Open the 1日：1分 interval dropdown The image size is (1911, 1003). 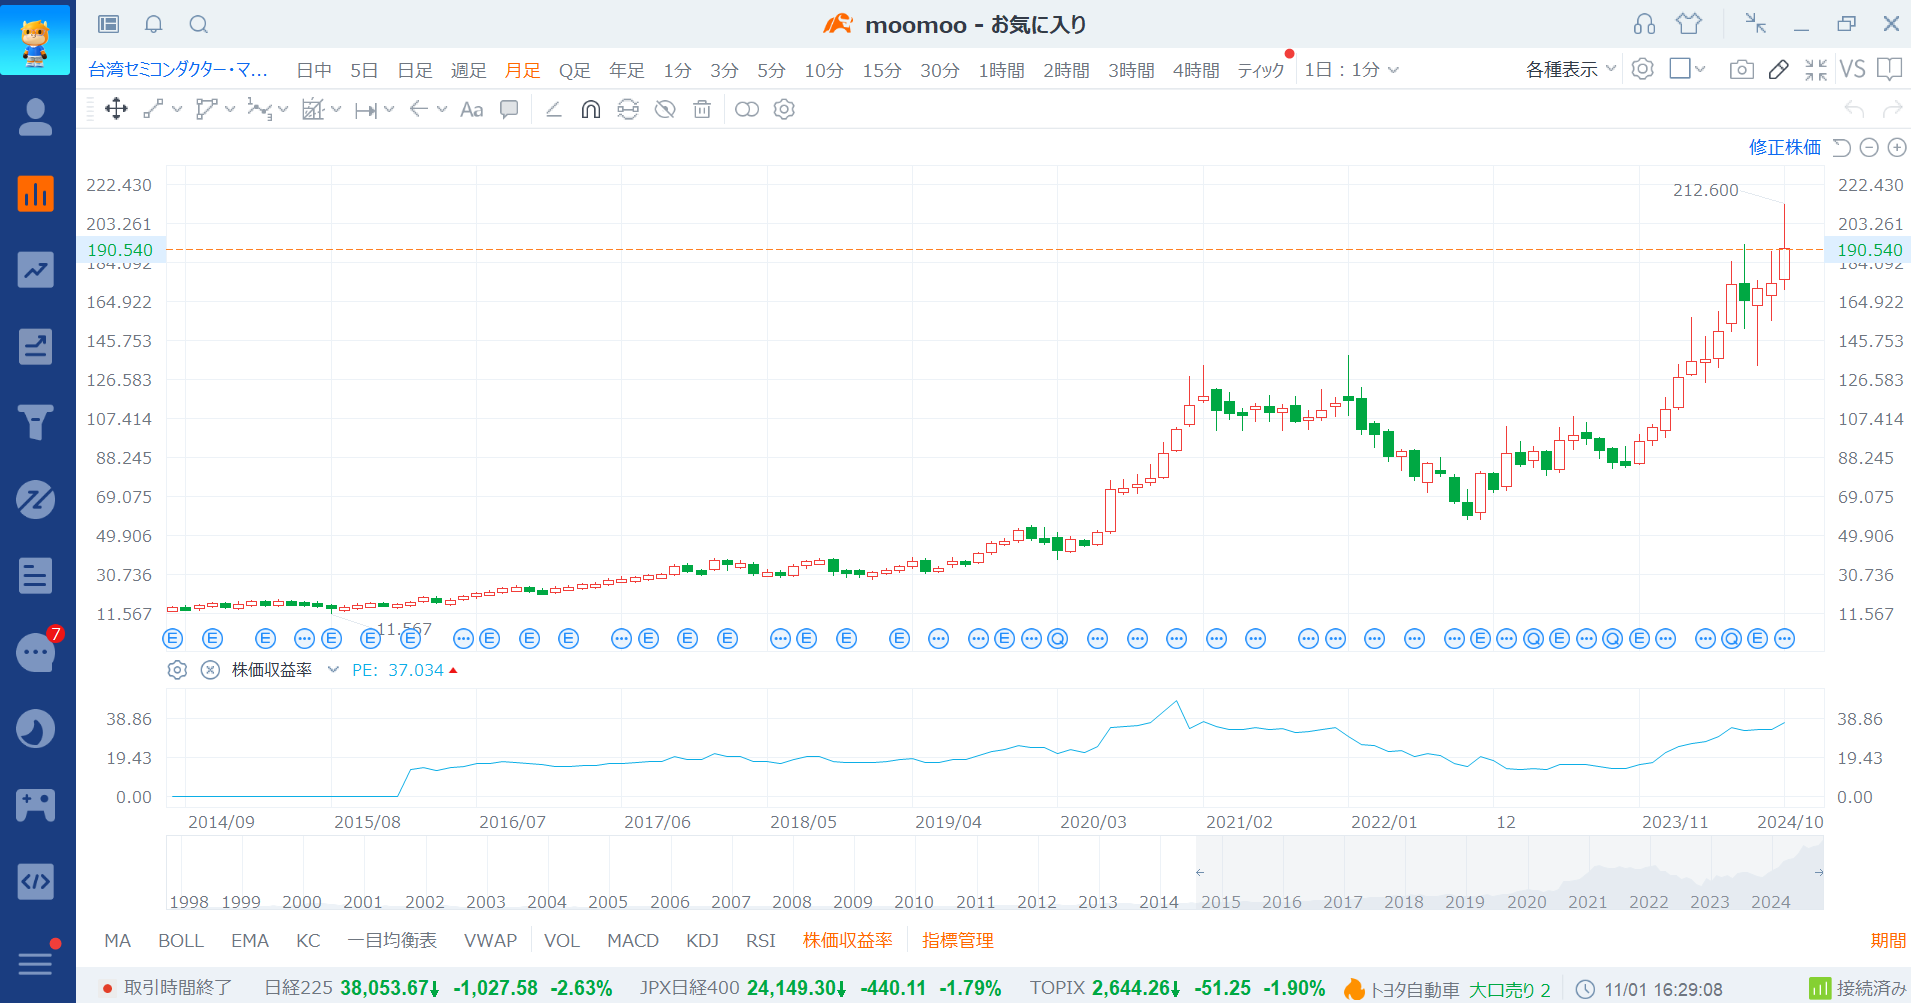click(1350, 70)
